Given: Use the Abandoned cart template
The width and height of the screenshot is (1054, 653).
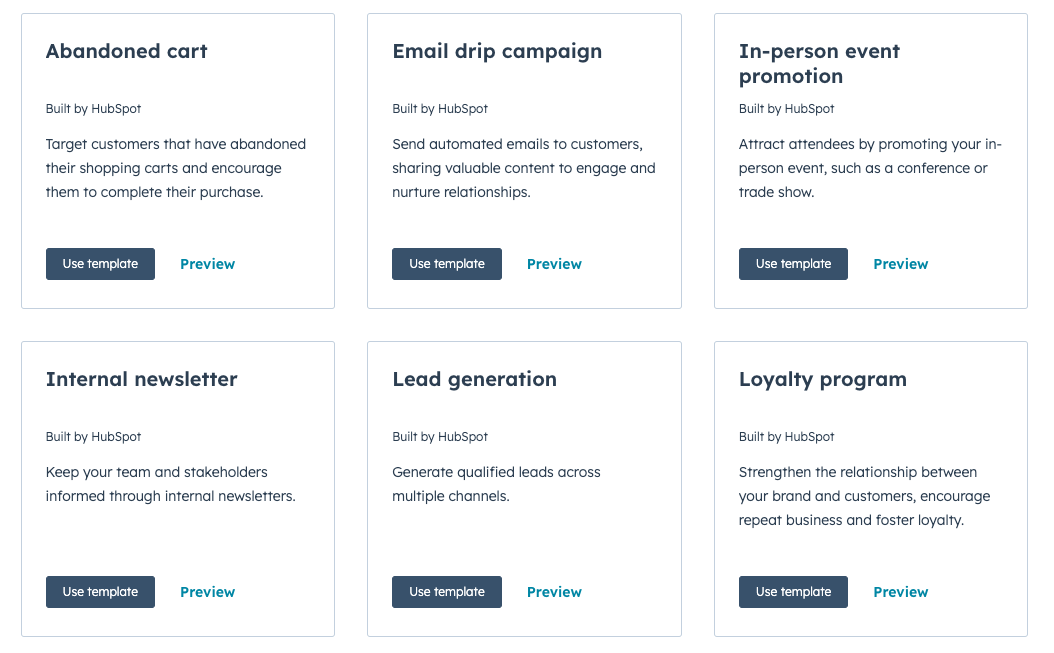Looking at the screenshot, I should (100, 264).
